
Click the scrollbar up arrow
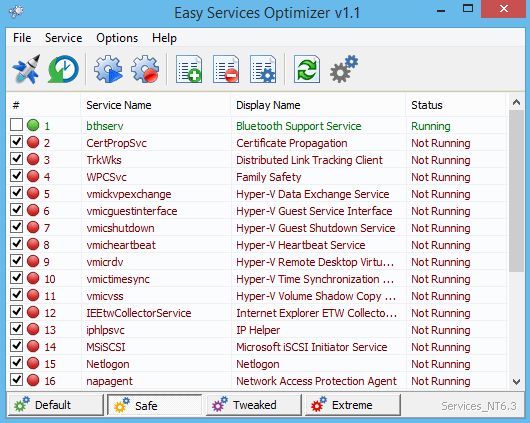coord(516,102)
